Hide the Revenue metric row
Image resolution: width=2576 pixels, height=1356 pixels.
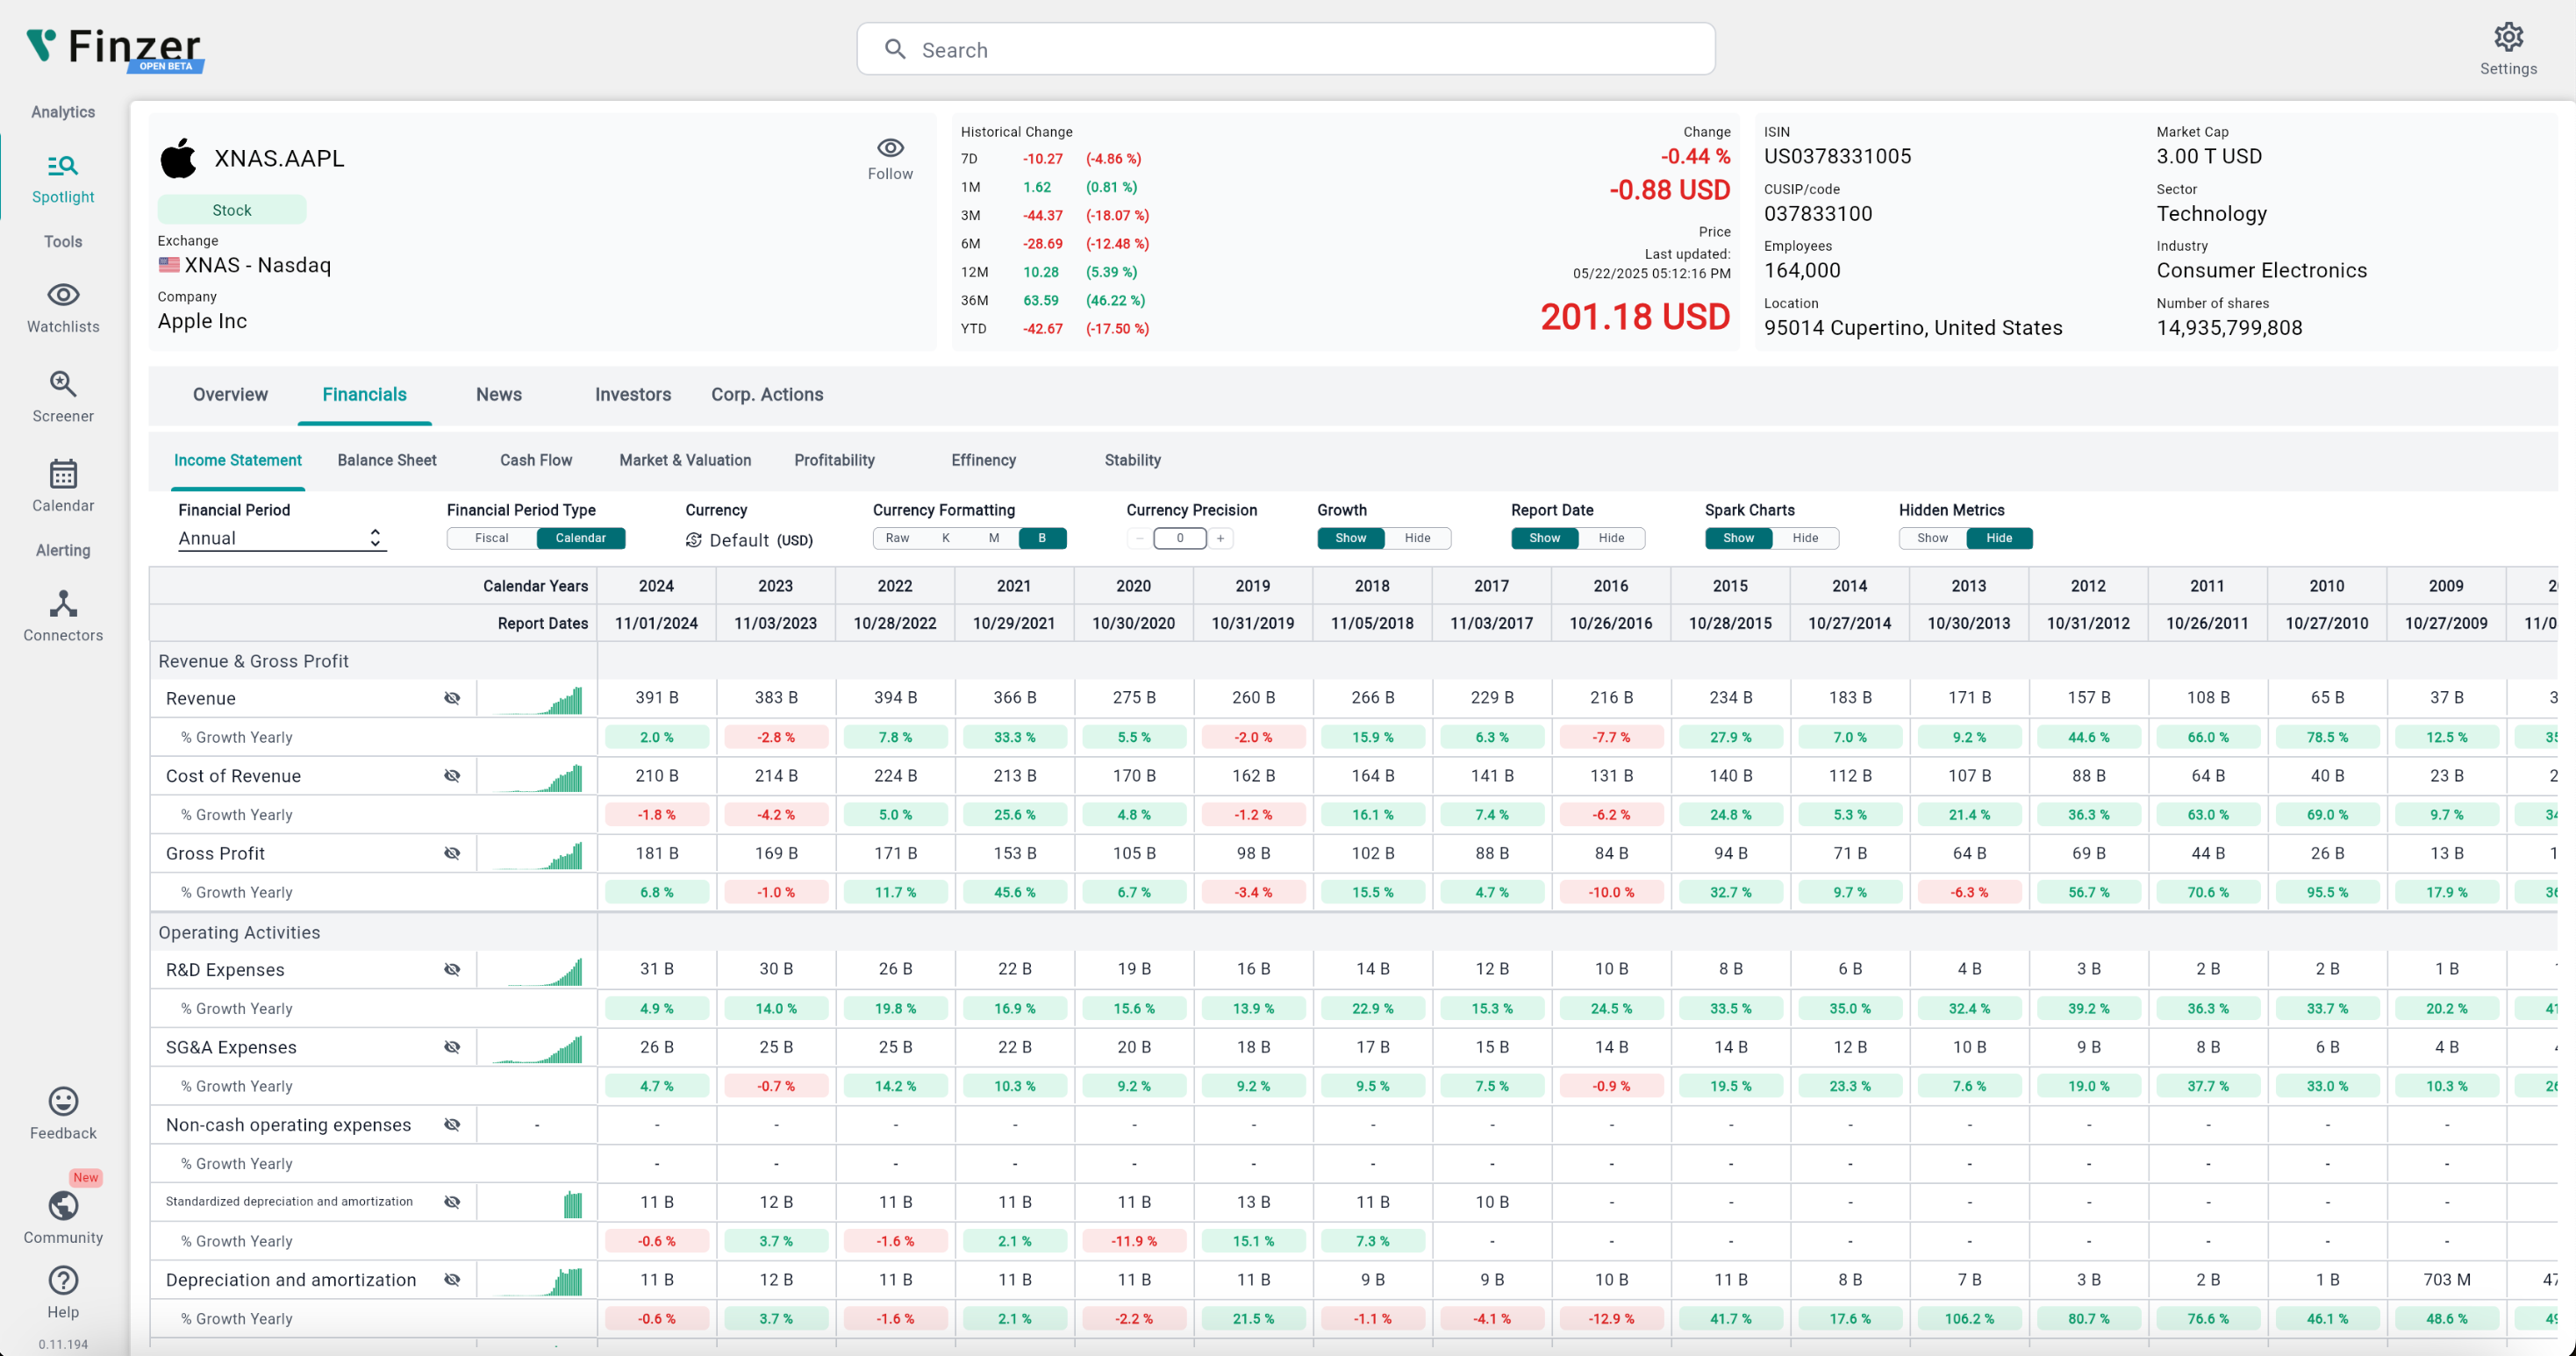tap(452, 698)
